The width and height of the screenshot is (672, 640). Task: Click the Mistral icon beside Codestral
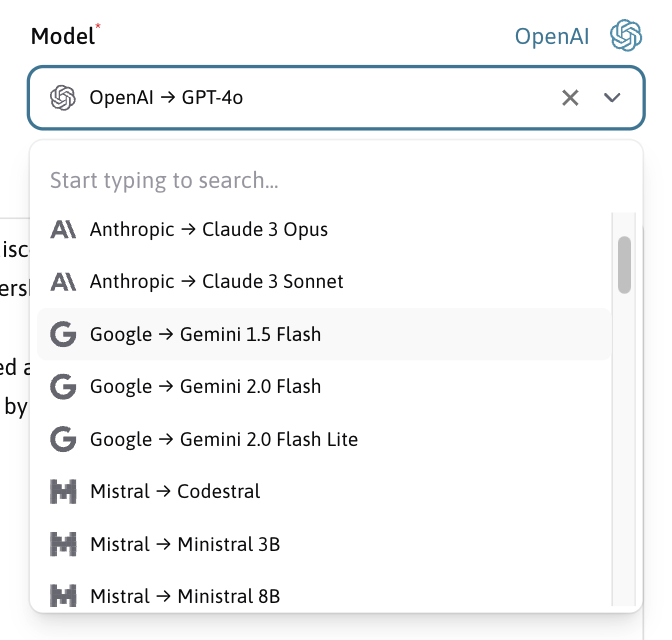click(x=63, y=492)
